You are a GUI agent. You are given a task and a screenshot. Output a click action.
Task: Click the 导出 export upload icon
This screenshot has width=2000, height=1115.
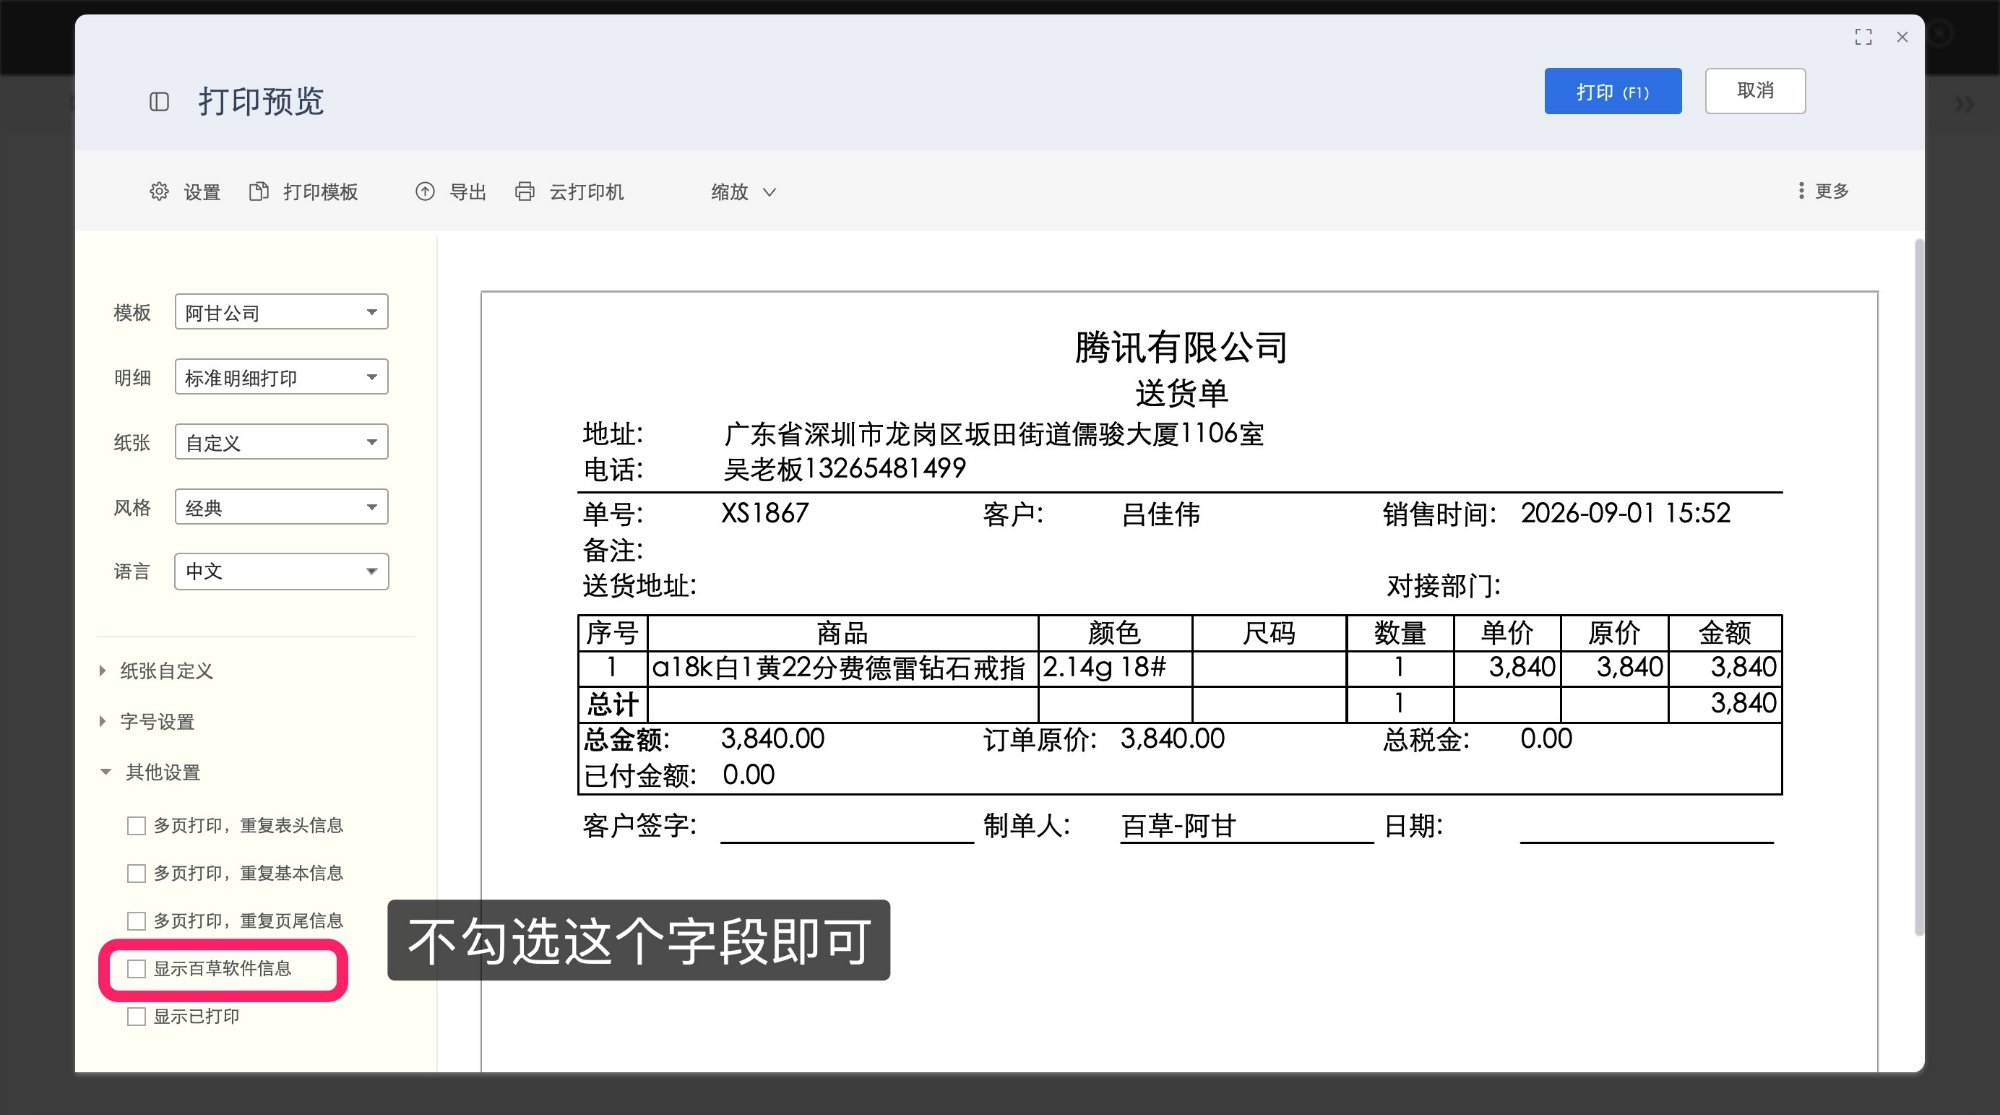coord(425,191)
